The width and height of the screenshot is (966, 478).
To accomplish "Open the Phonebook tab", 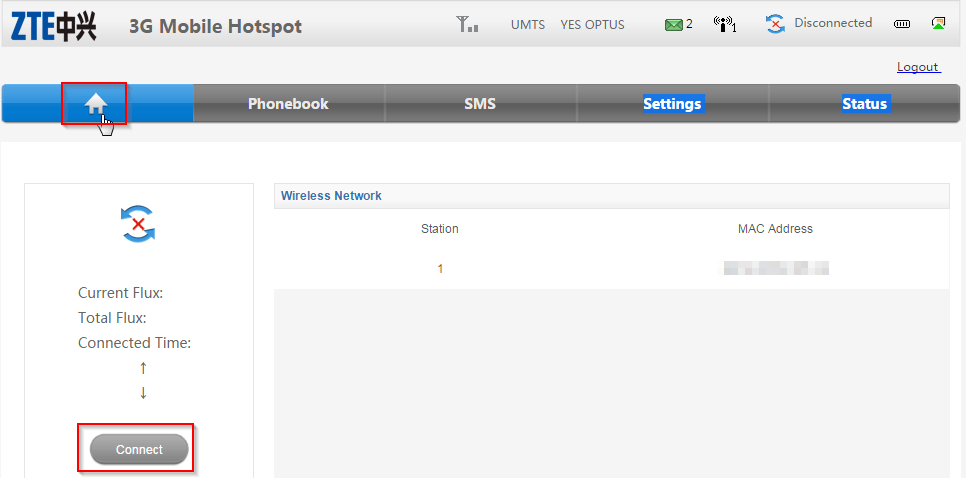I will click(x=288, y=104).
